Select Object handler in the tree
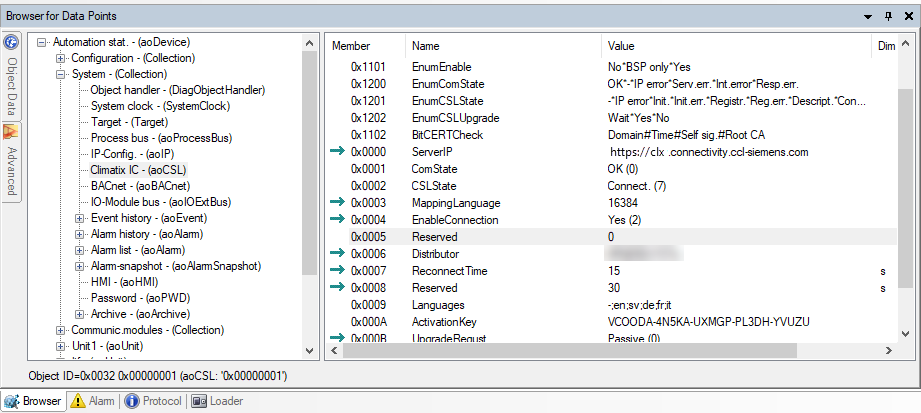Image resolution: width=921 pixels, height=413 pixels. click(178, 90)
